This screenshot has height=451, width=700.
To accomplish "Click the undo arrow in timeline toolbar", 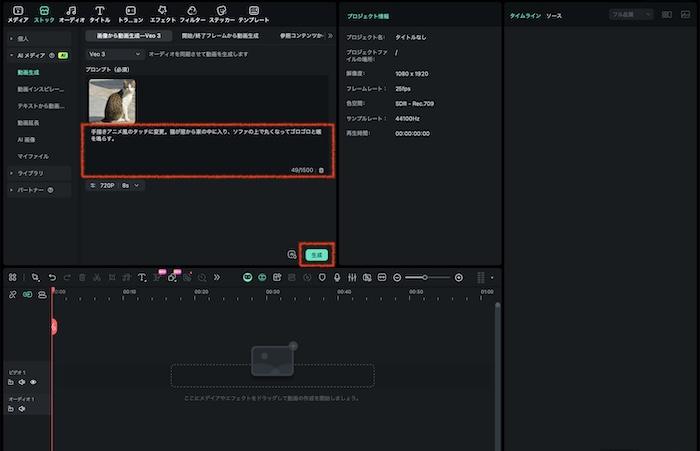I will tap(52, 277).
